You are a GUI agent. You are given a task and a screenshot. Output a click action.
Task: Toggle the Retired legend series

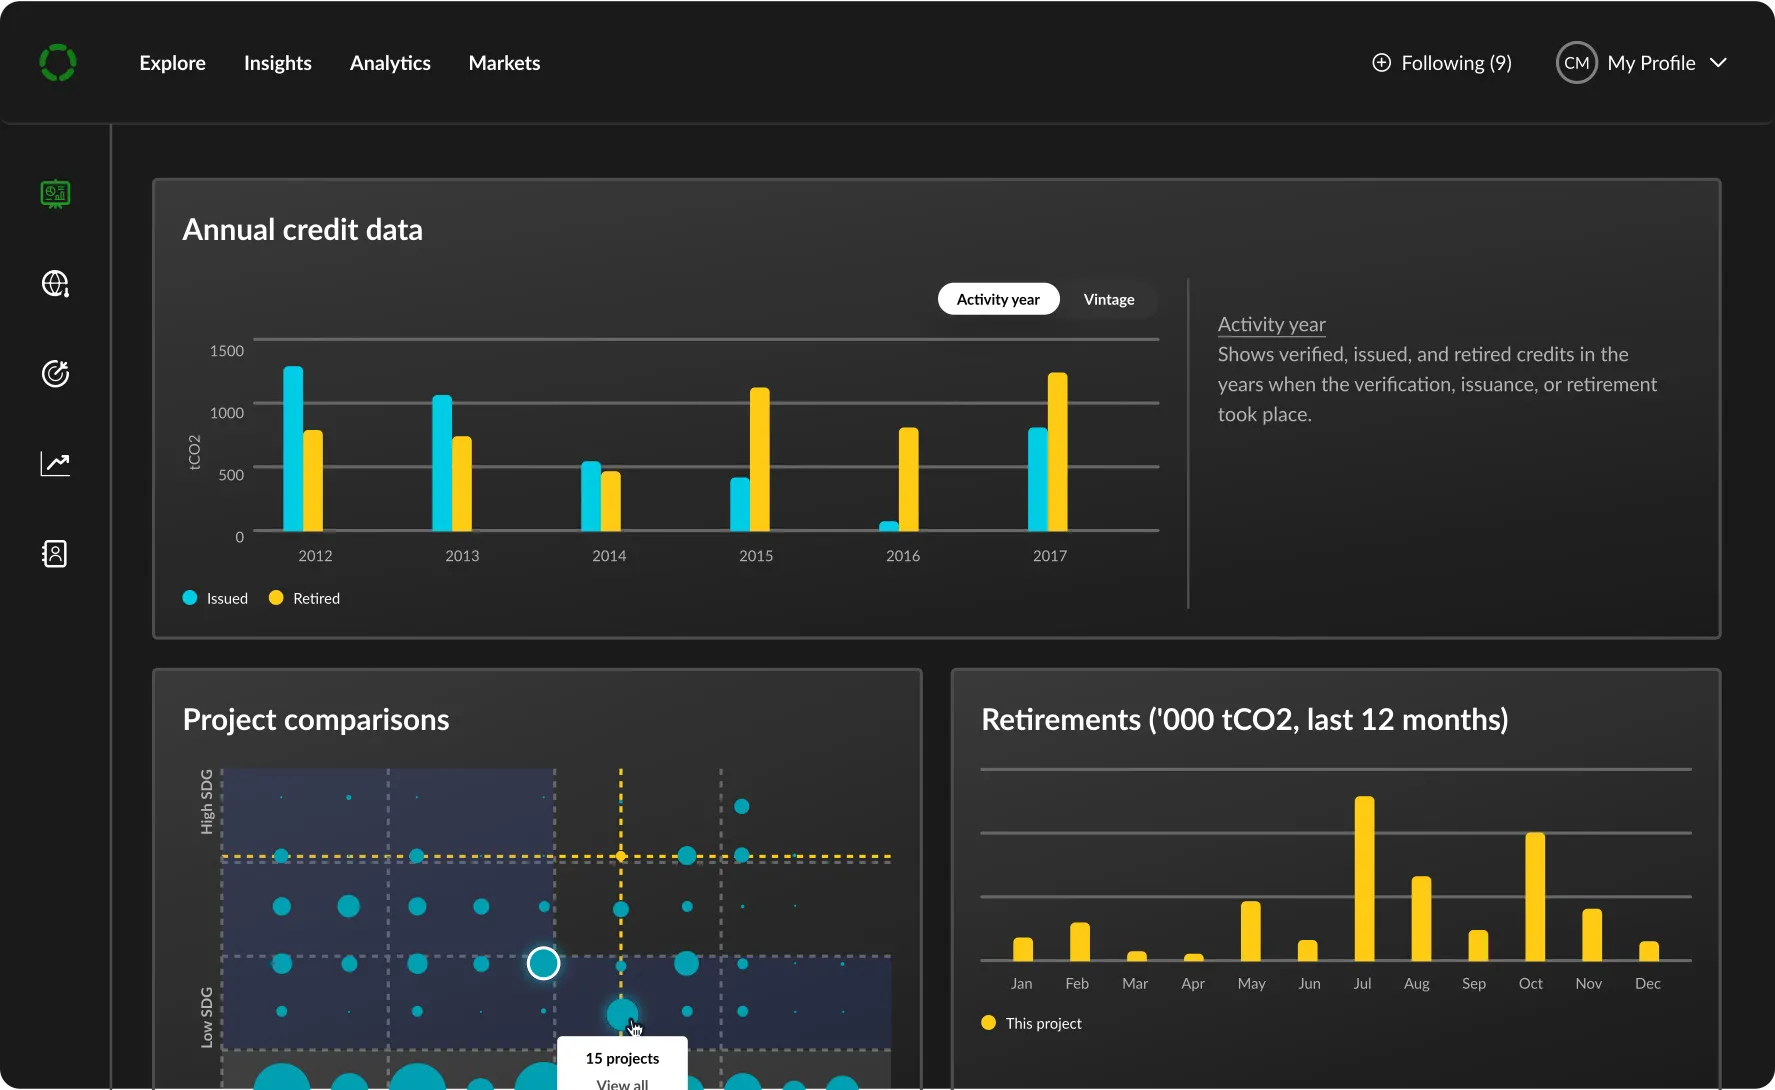point(305,598)
